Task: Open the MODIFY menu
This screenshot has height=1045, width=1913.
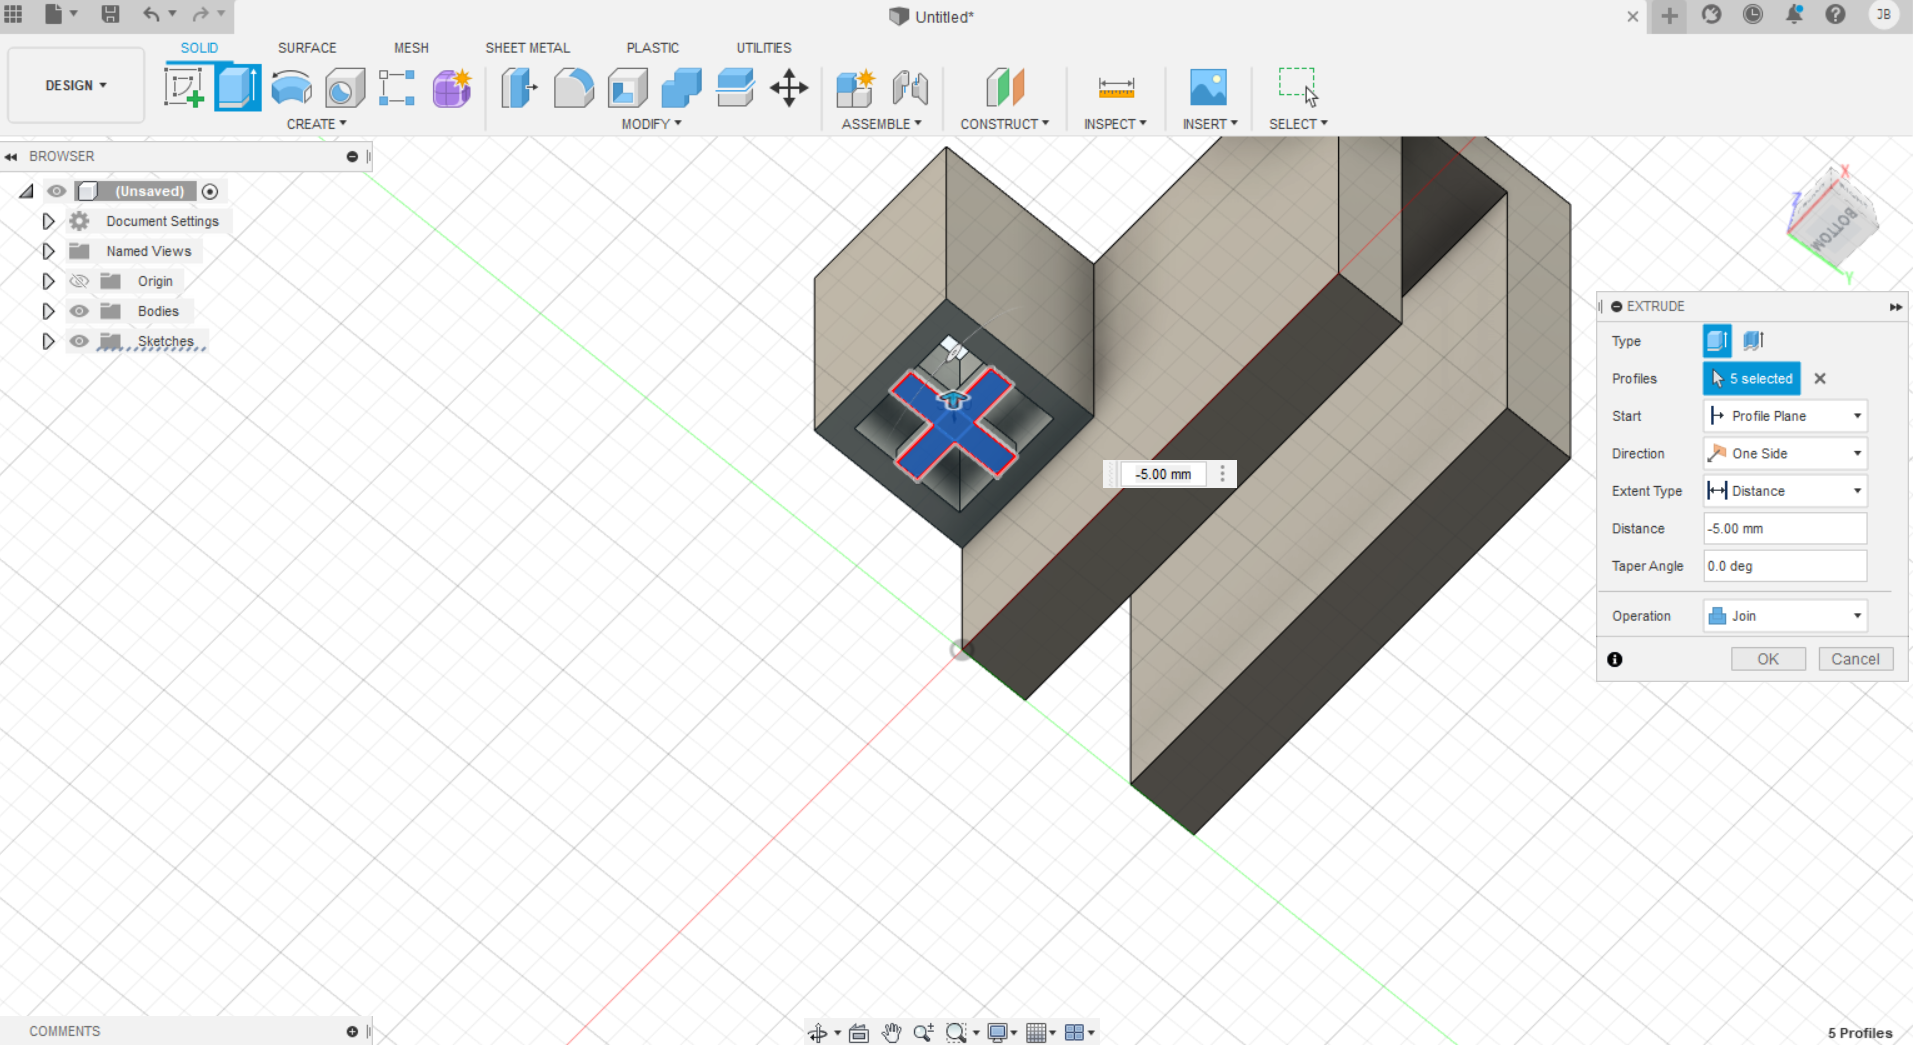Action: coord(651,124)
